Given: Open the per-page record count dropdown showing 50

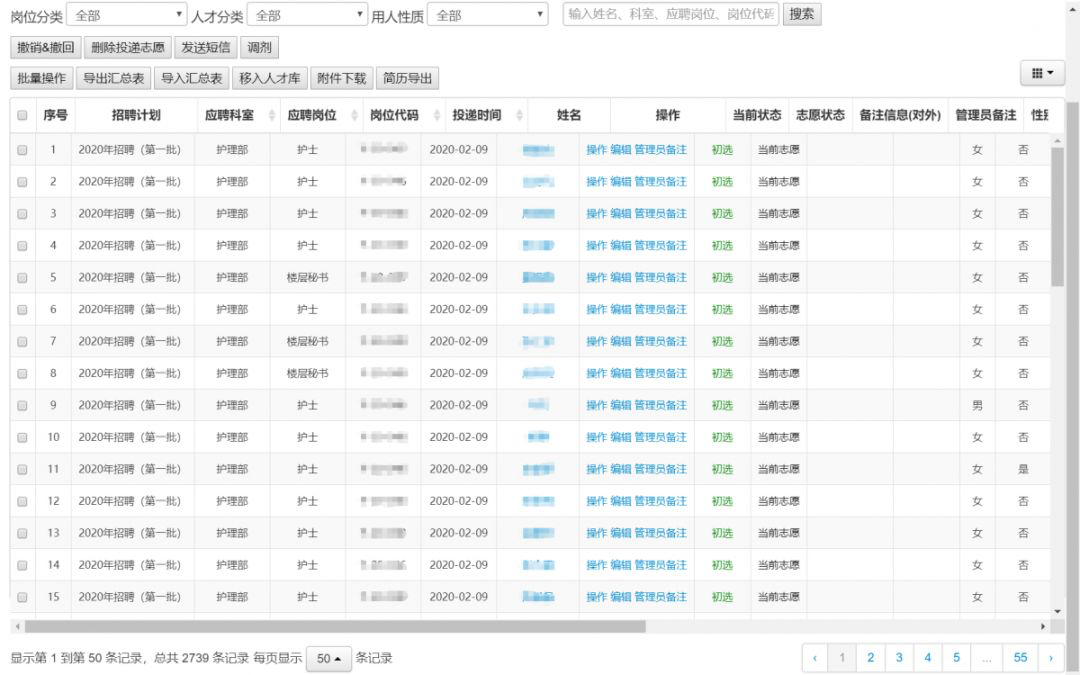Looking at the screenshot, I should point(329,658).
